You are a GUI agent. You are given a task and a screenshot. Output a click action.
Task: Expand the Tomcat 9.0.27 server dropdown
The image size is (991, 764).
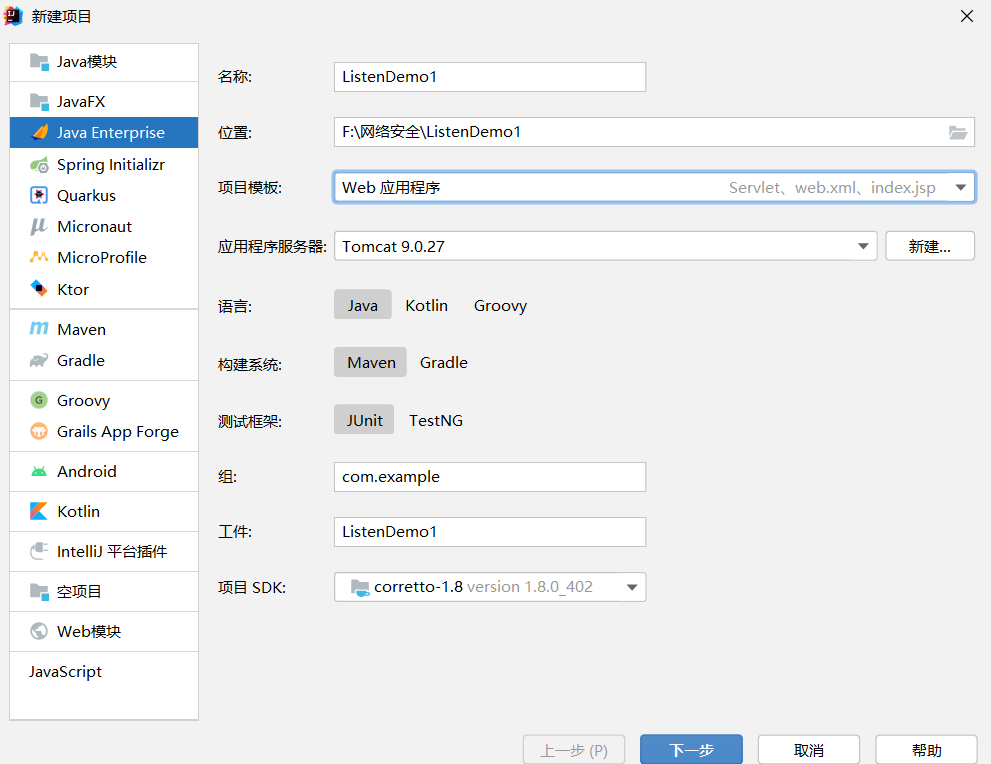(x=863, y=246)
